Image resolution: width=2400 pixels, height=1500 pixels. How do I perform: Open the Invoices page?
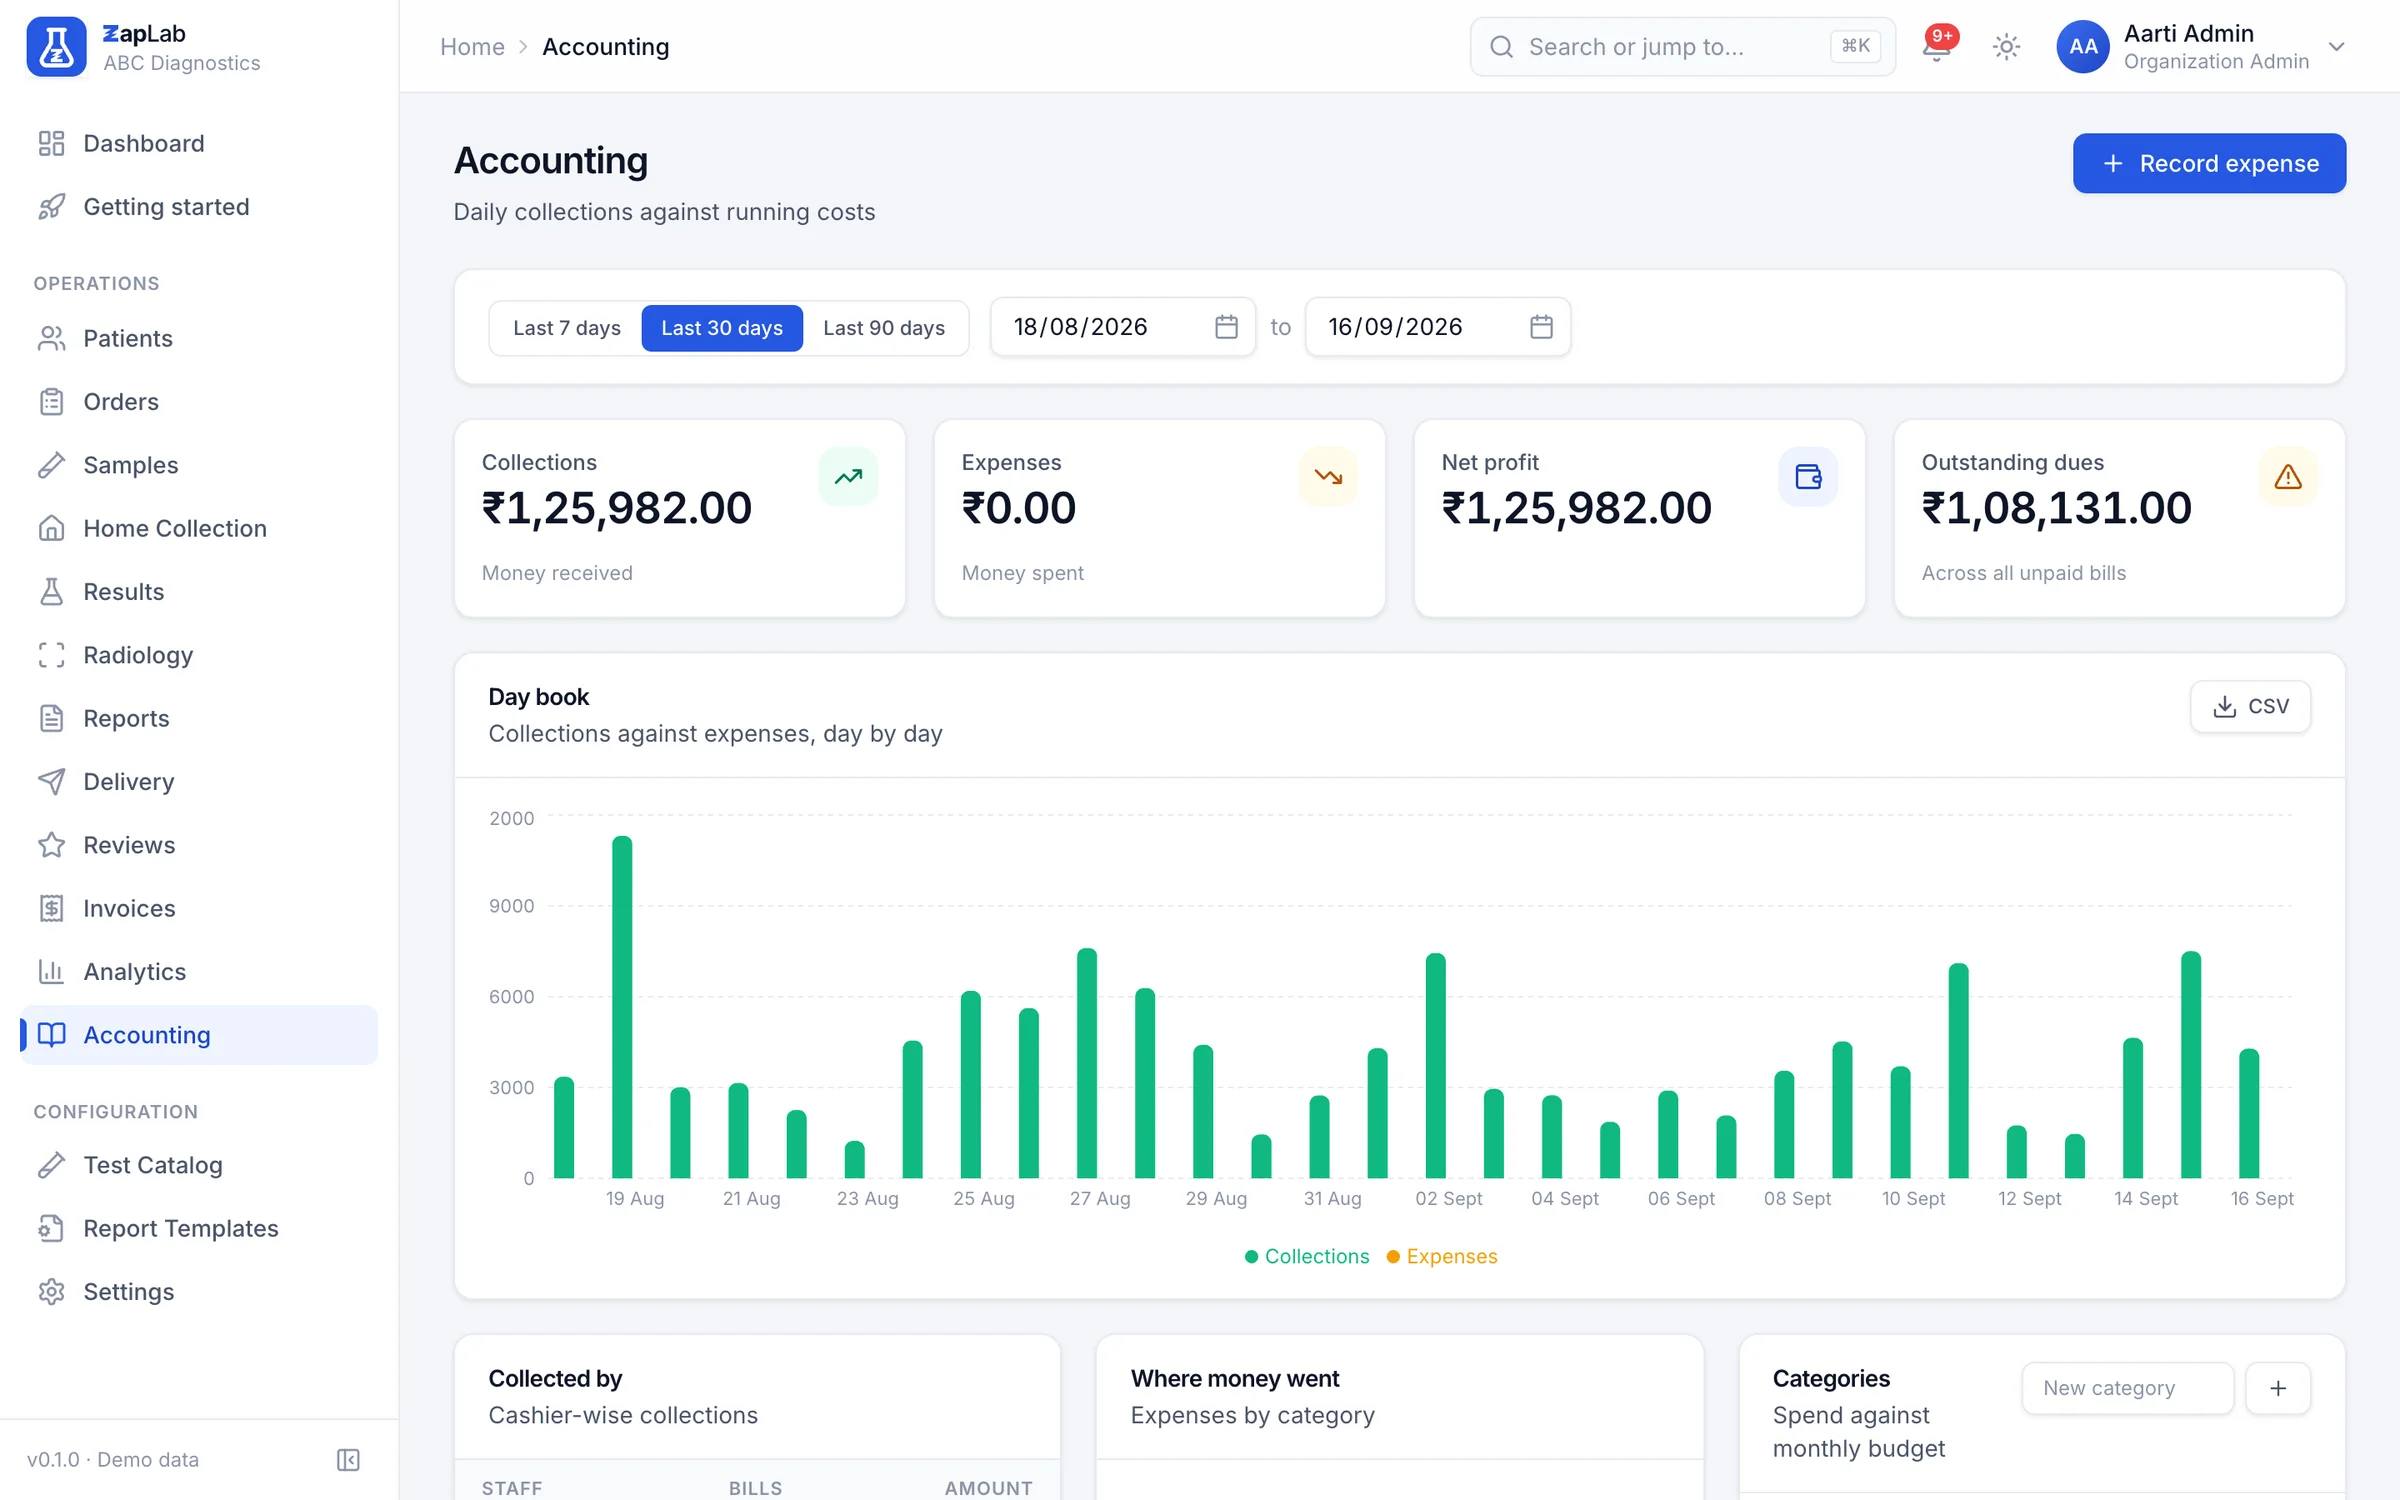199,908
